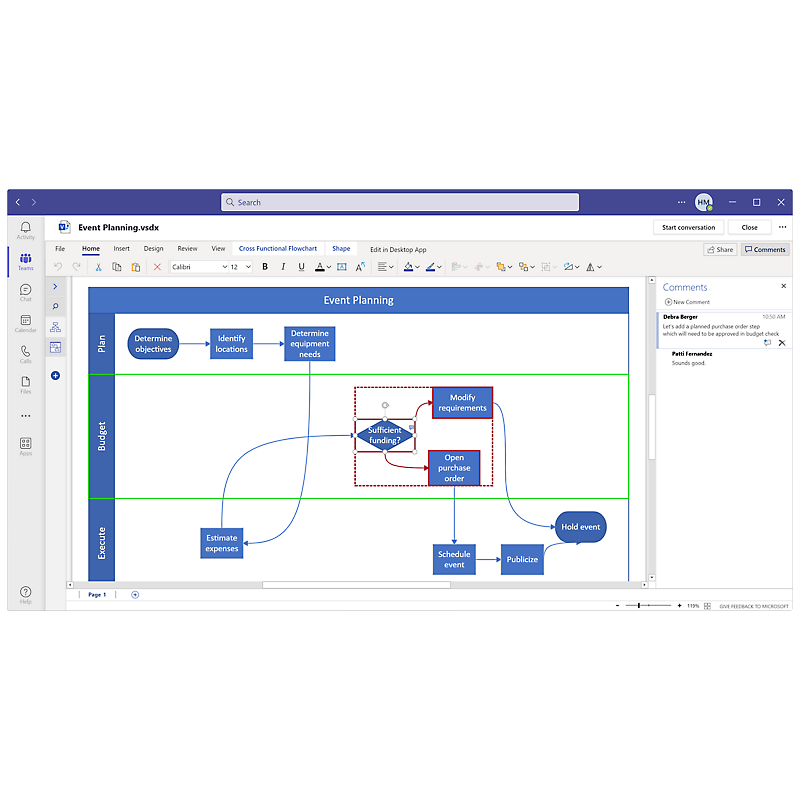Click the Undo icon
800x800 pixels.
[x=58, y=266]
